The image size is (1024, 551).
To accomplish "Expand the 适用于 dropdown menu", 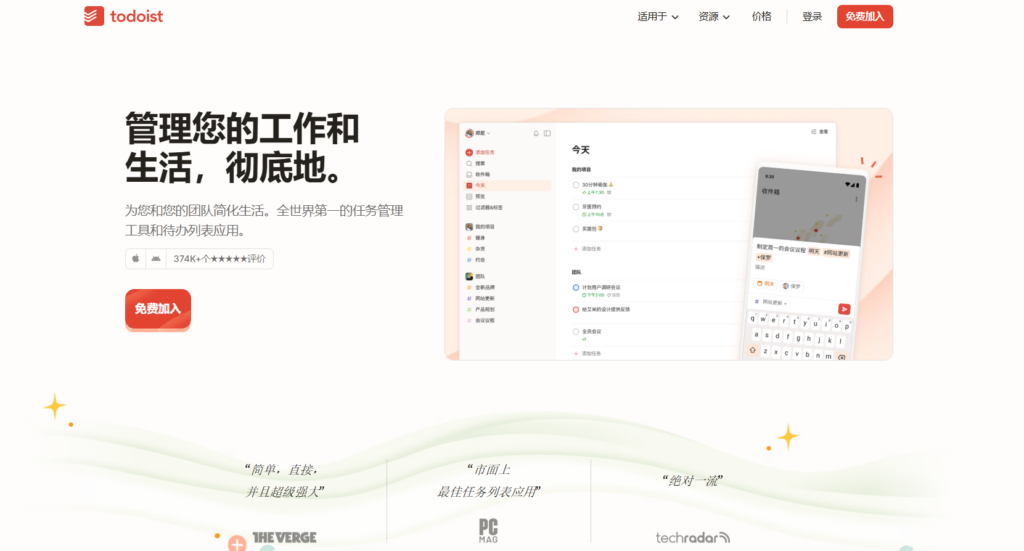I will point(658,16).
